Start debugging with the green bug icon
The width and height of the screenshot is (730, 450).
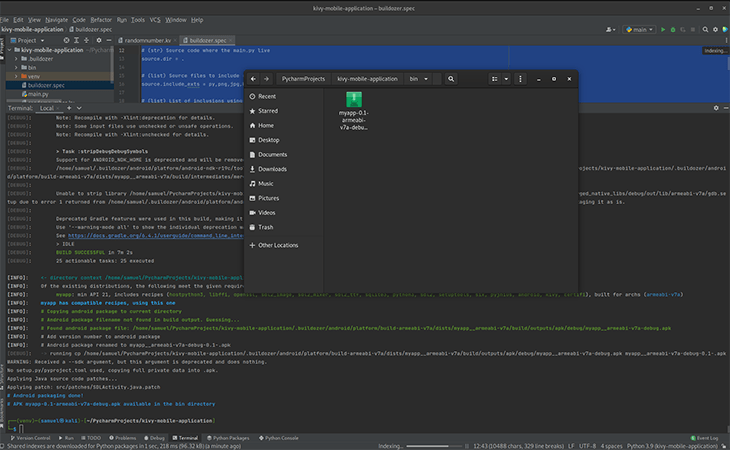(x=673, y=29)
